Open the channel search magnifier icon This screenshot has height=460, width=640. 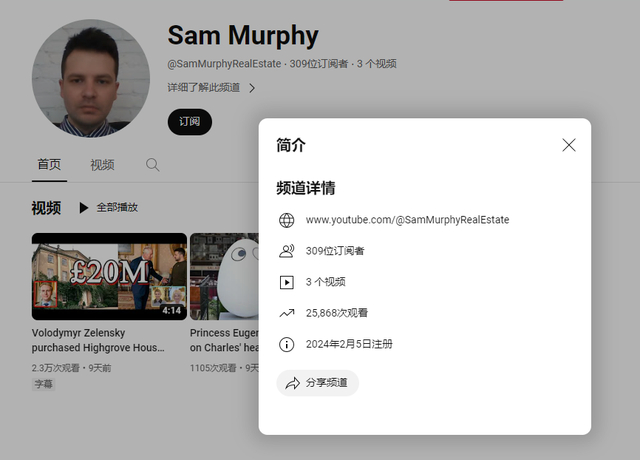[x=153, y=165]
